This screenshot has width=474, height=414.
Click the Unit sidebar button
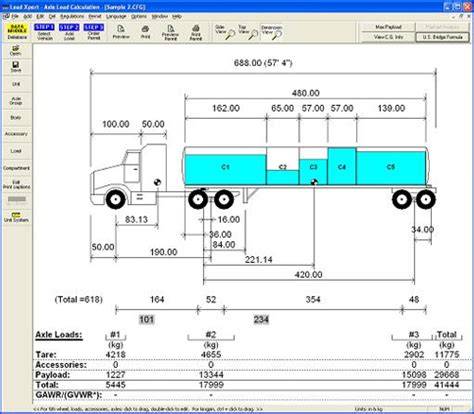(16, 84)
